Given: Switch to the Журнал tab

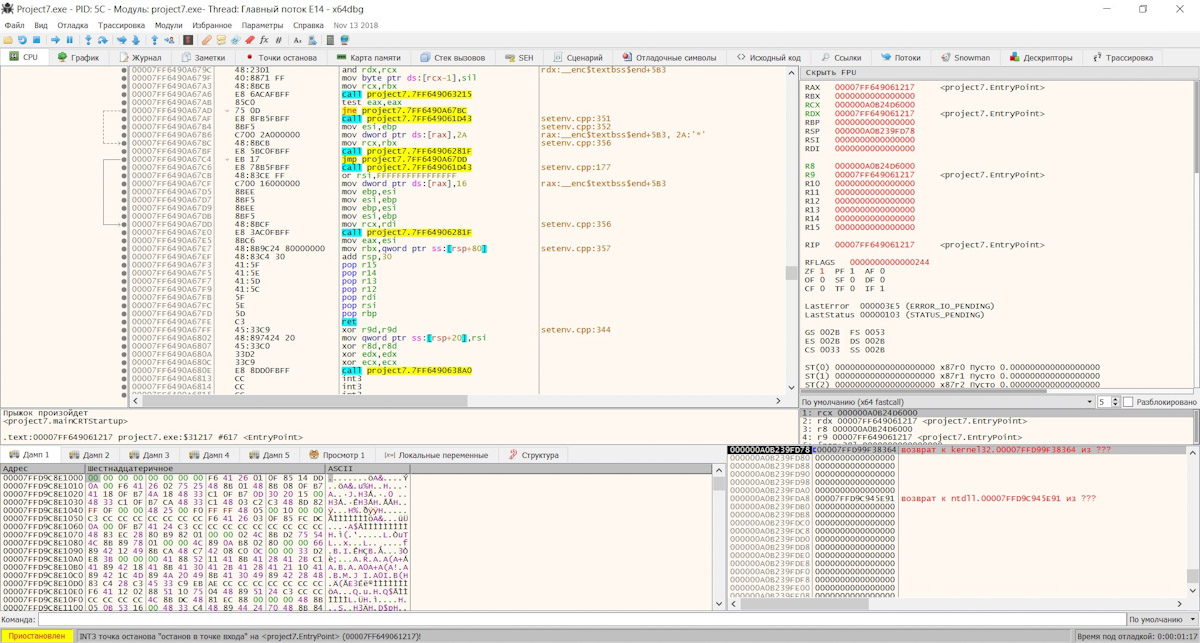Looking at the screenshot, I should [138, 58].
